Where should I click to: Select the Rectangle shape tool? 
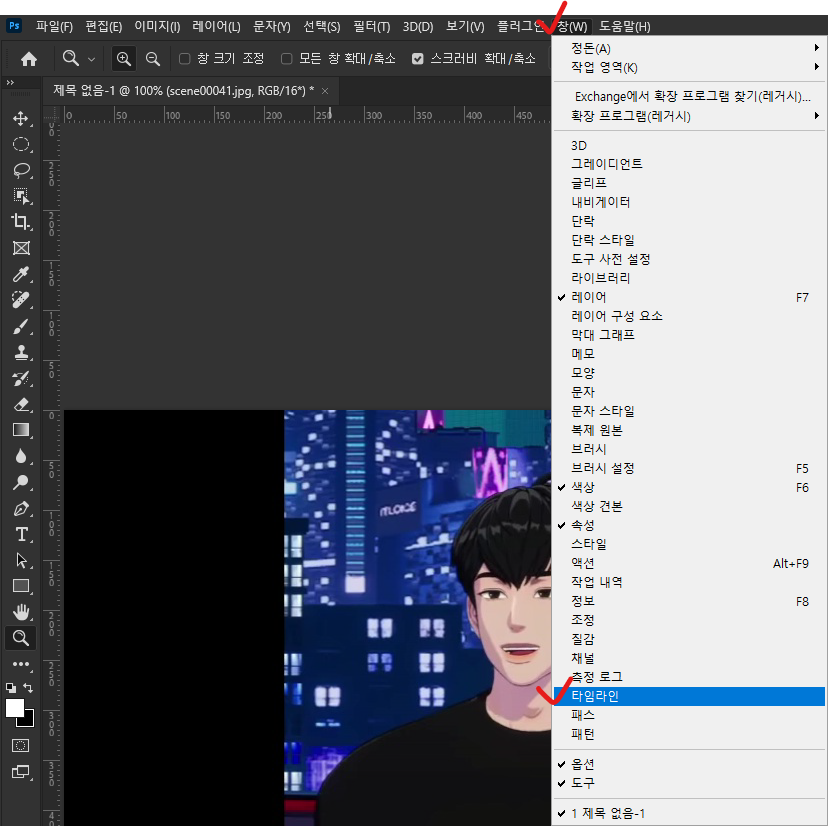point(21,586)
